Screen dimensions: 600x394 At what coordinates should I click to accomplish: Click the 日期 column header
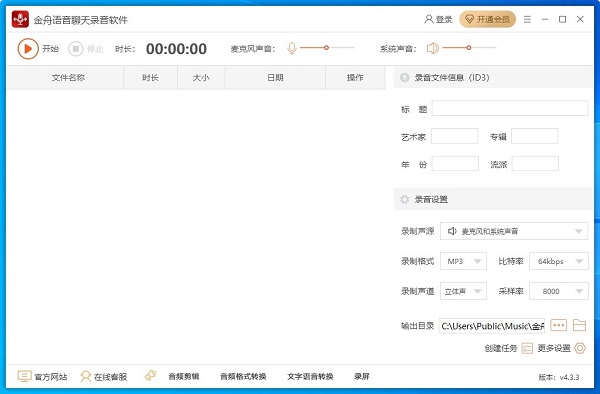275,78
